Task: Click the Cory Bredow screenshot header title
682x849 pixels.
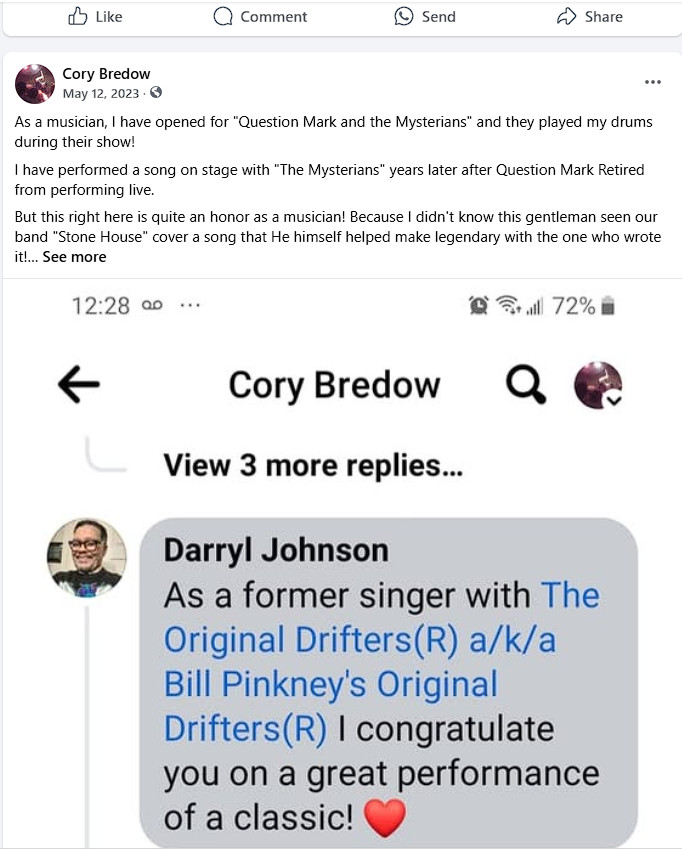Action: (334, 386)
